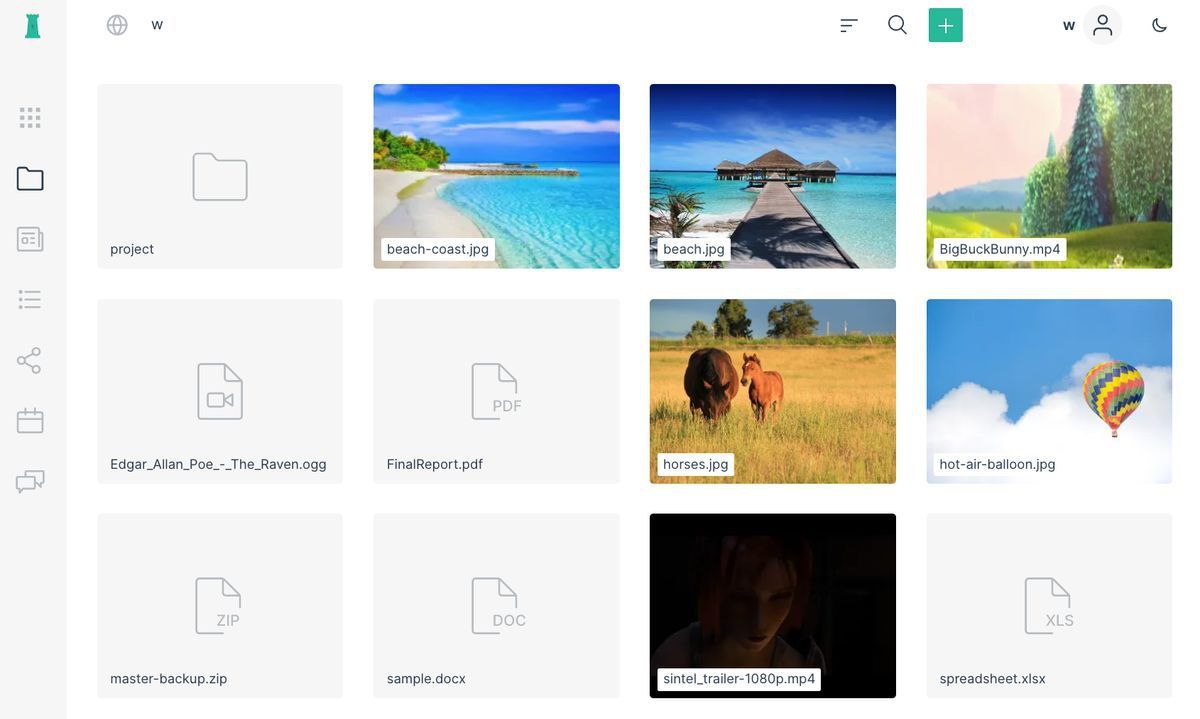Open the Sharing icon in sidebar
This screenshot has width=1200, height=719.
pyautogui.click(x=30, y=361)
